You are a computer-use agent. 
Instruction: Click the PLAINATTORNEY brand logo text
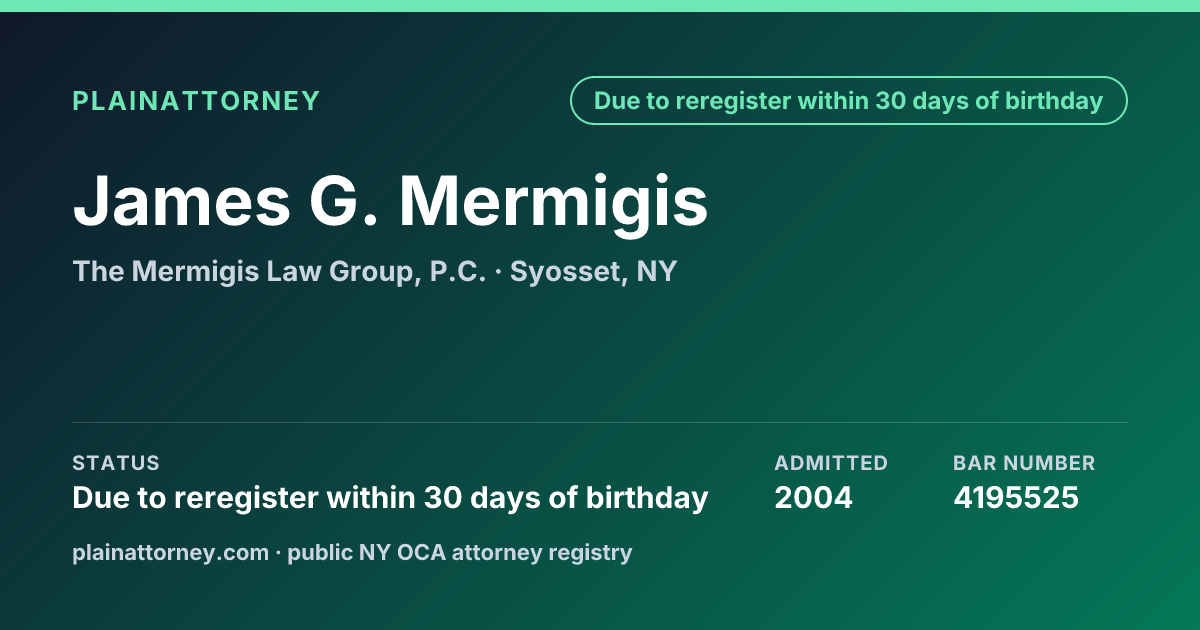click(196, 101)
